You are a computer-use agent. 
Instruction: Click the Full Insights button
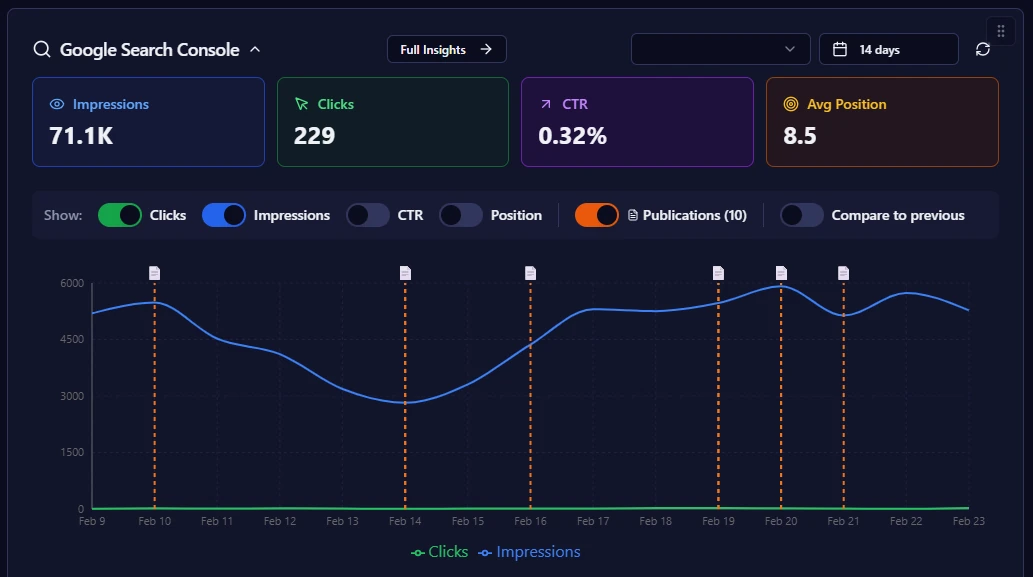446,48
